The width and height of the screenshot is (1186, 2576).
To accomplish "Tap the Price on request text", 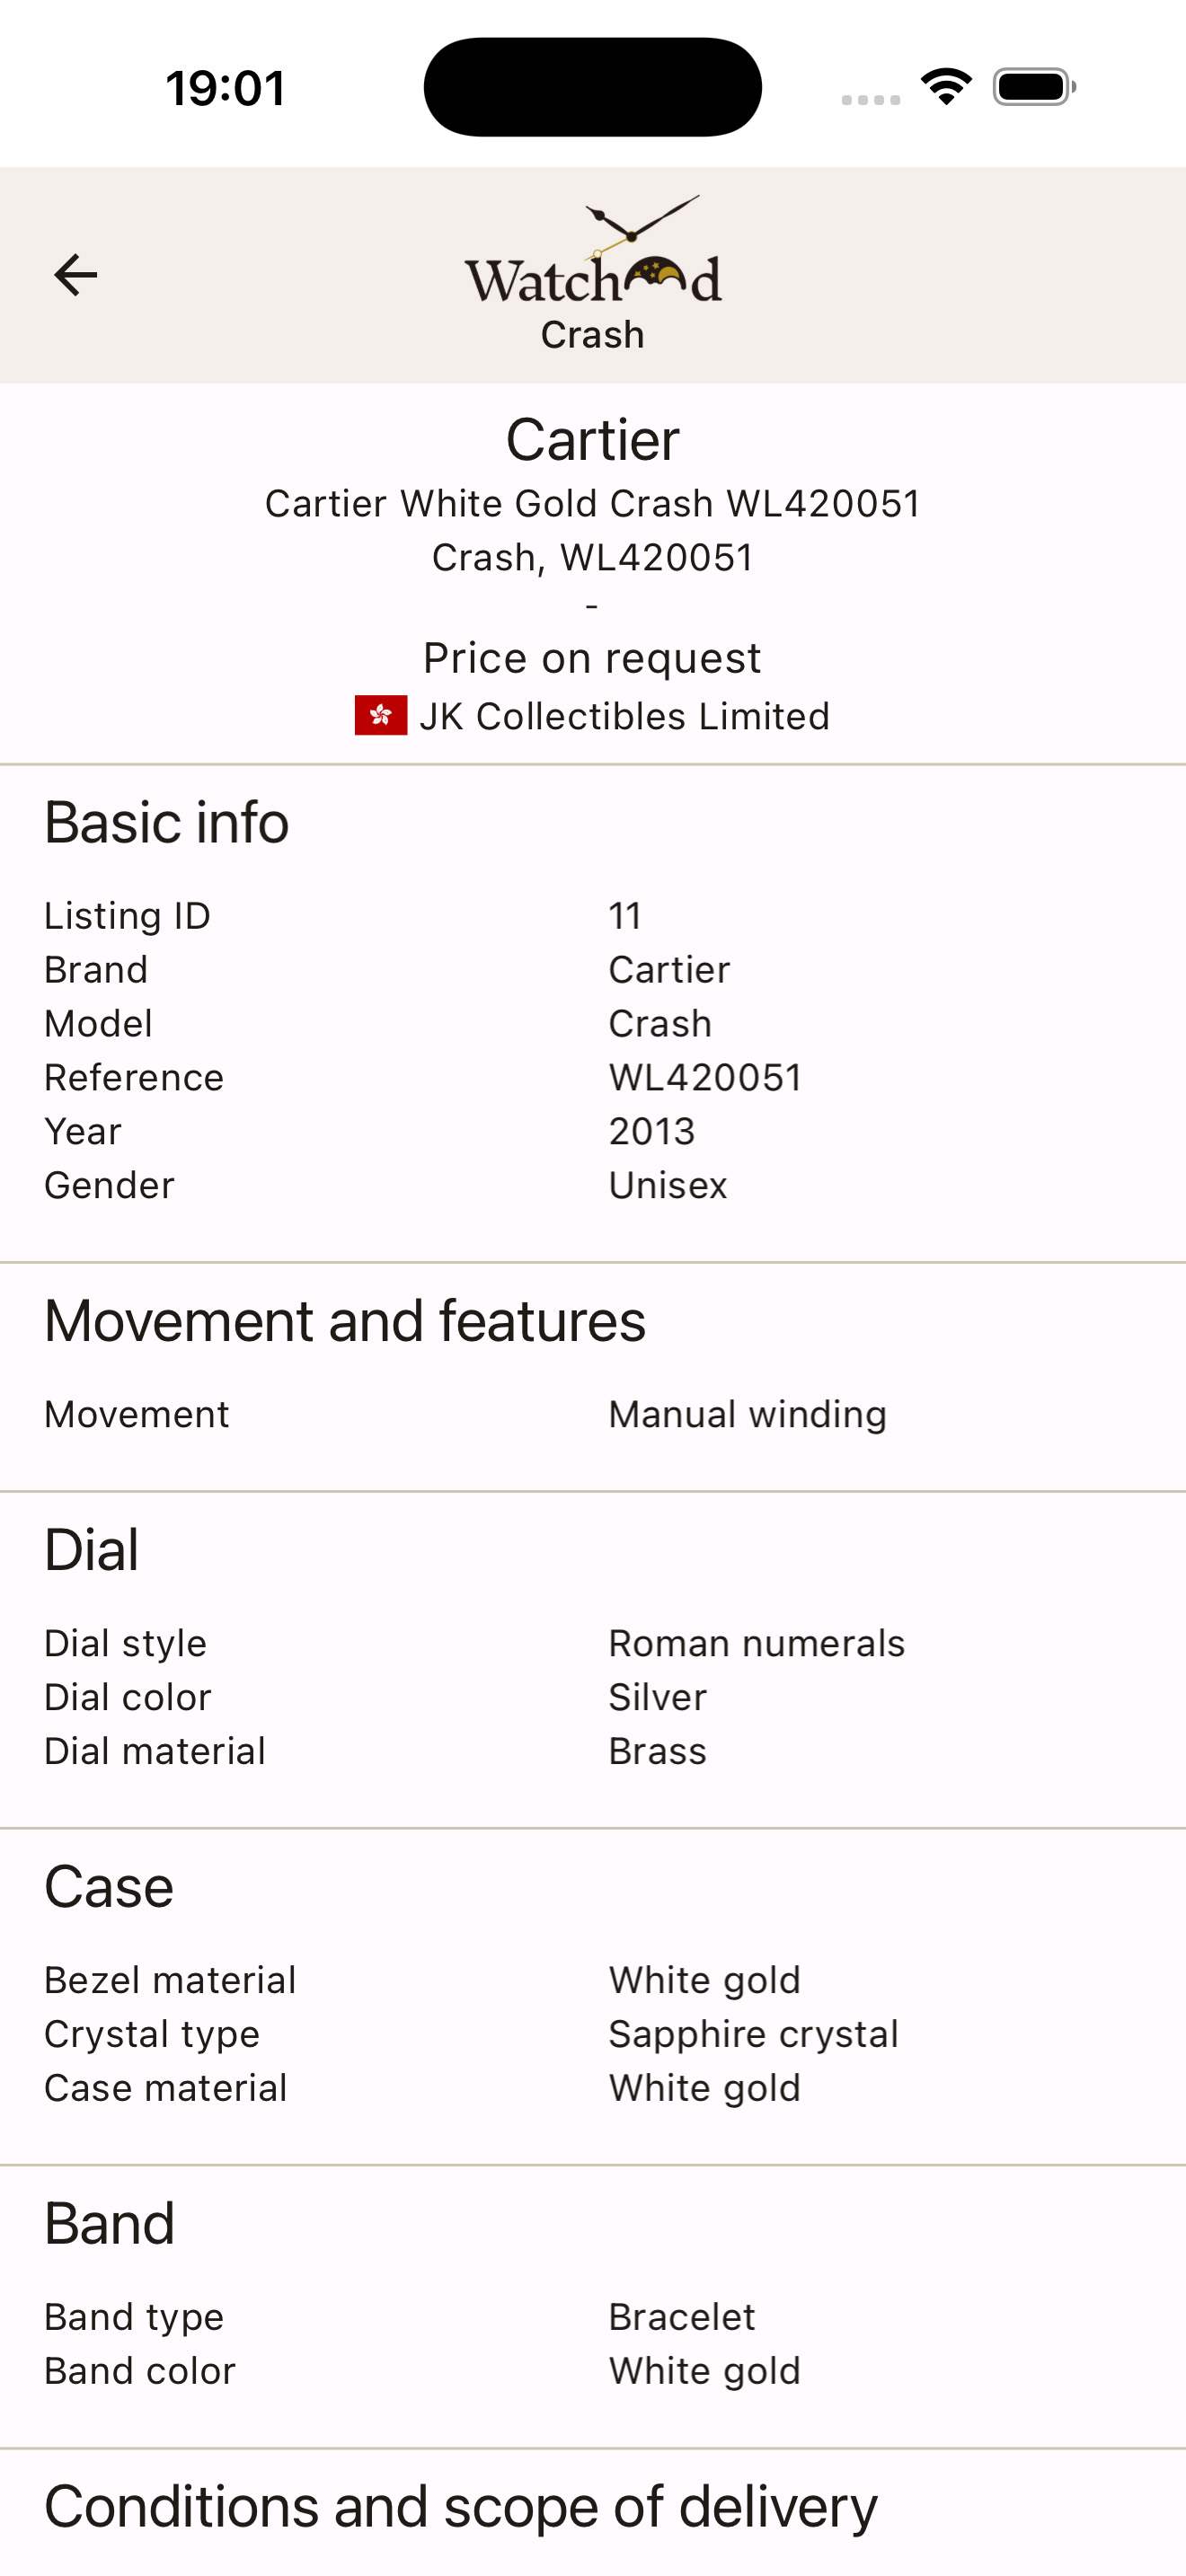I will coord(592,658).
